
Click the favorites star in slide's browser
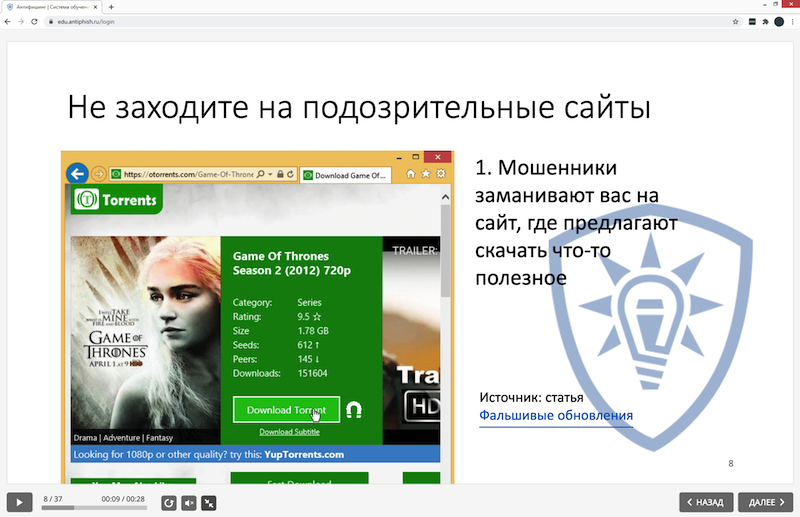(426, 174)
